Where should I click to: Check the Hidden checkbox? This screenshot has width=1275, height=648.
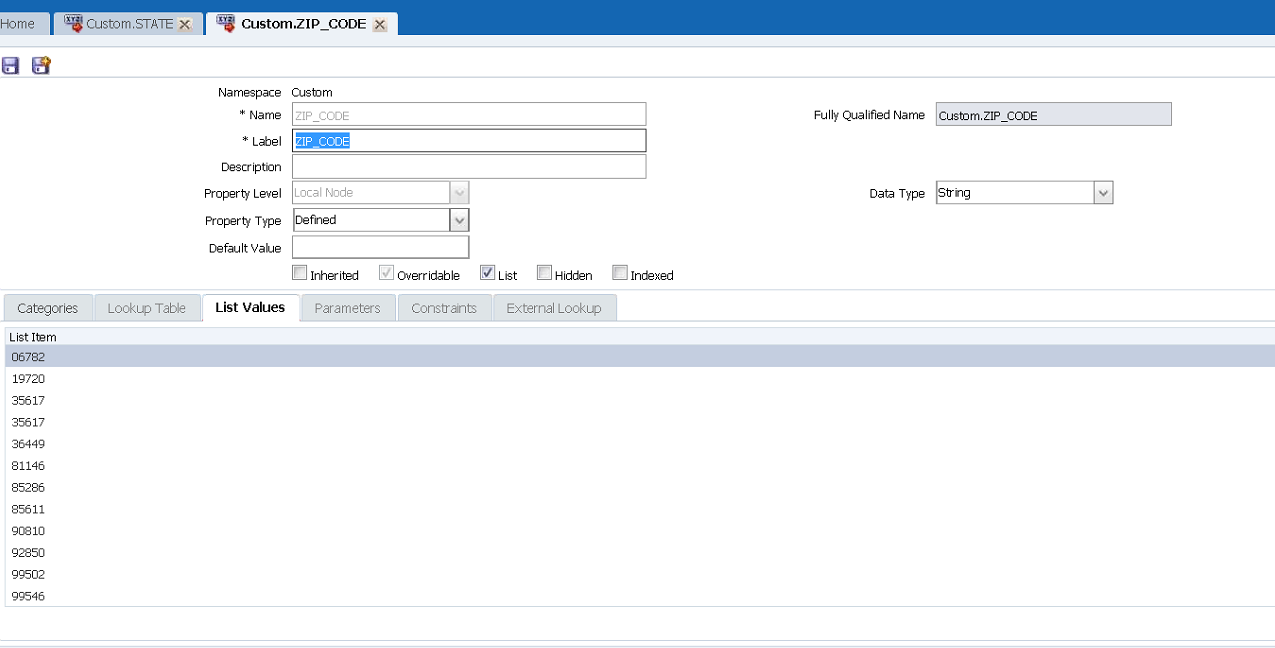544,273
